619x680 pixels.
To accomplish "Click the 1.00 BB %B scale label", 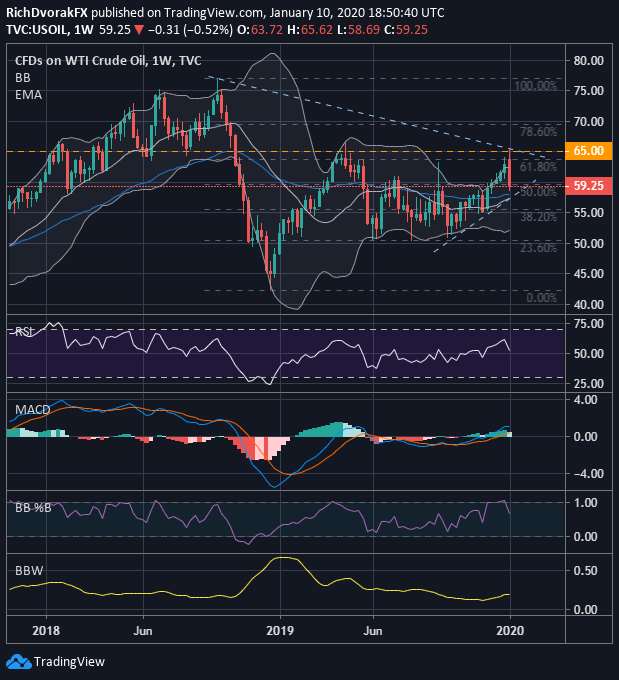I will click(x=586, y=503).
